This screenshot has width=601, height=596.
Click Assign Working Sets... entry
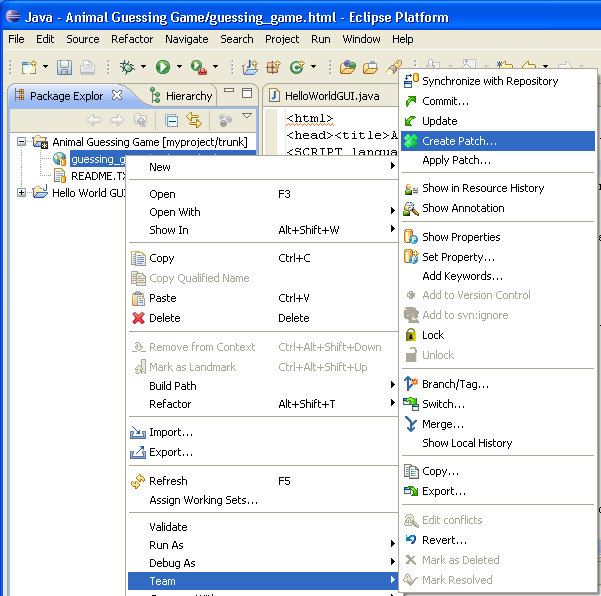point(263,500)
